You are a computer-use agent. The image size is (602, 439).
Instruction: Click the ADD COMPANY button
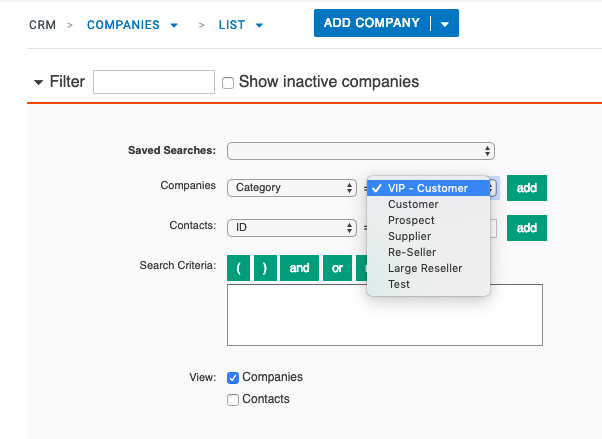tap(373, 23)
